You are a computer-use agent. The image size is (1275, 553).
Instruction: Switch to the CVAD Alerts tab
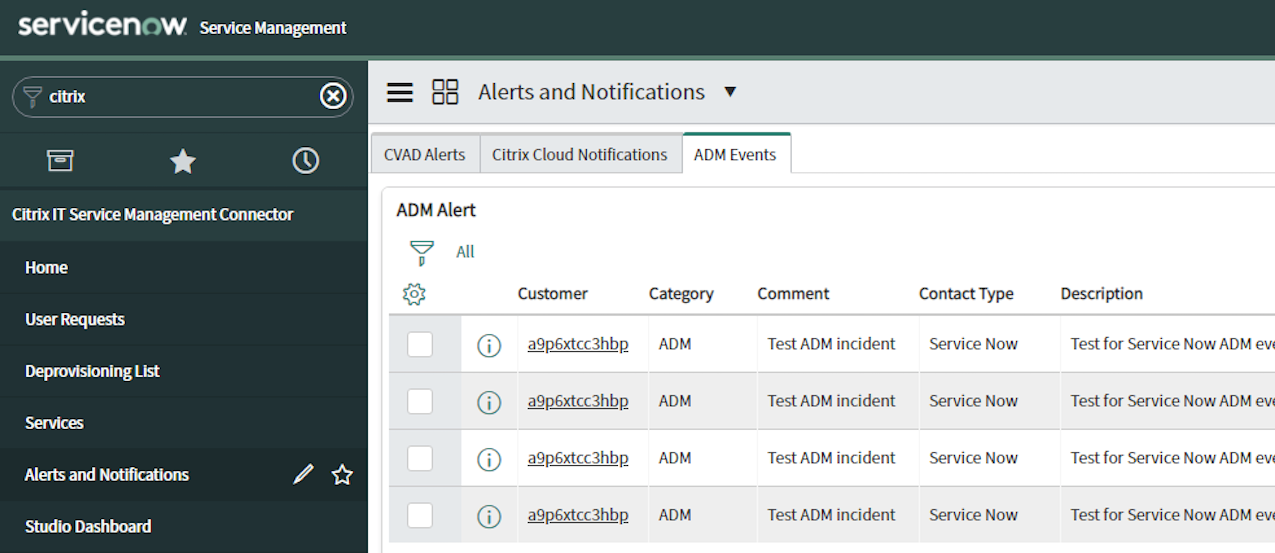(425, 155)
